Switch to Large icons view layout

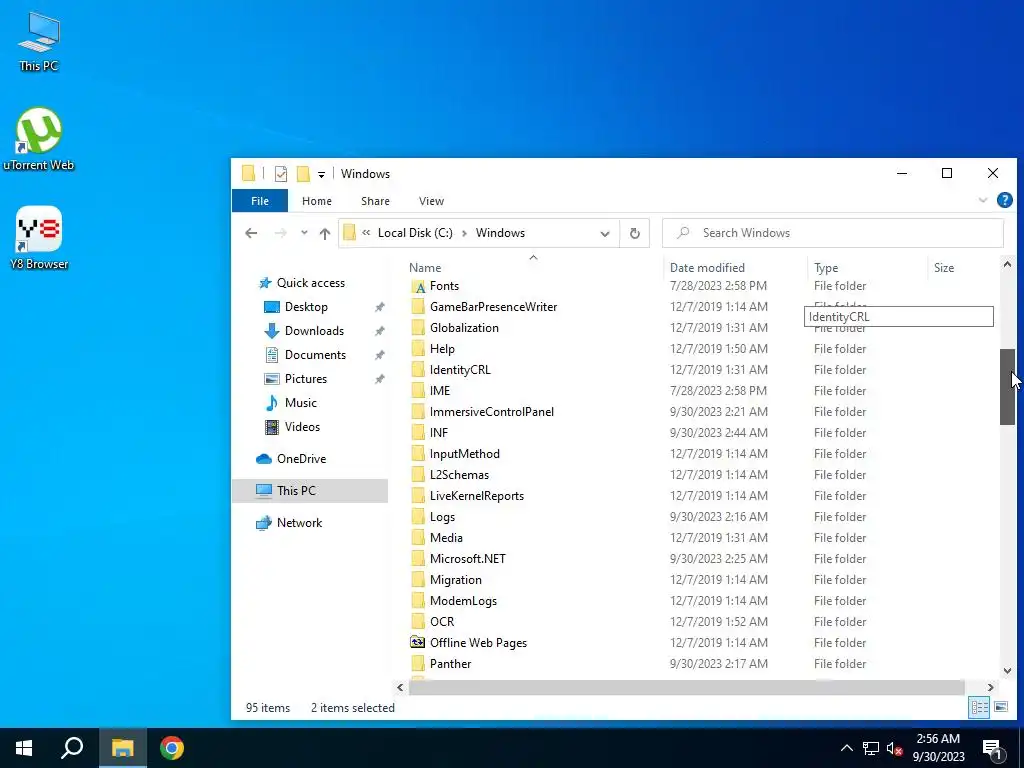[x=1000, y=708]
